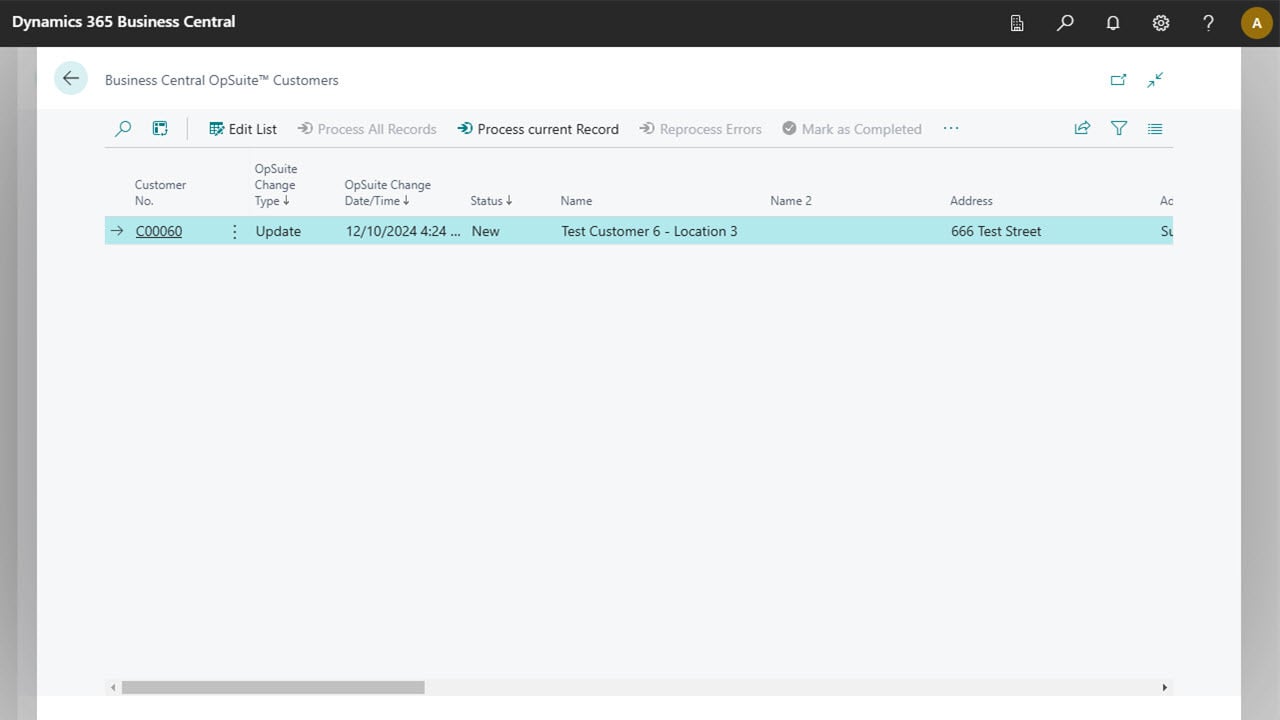Open the search magnifier in top bar

pyautogui.click(x=1065, y=23)
